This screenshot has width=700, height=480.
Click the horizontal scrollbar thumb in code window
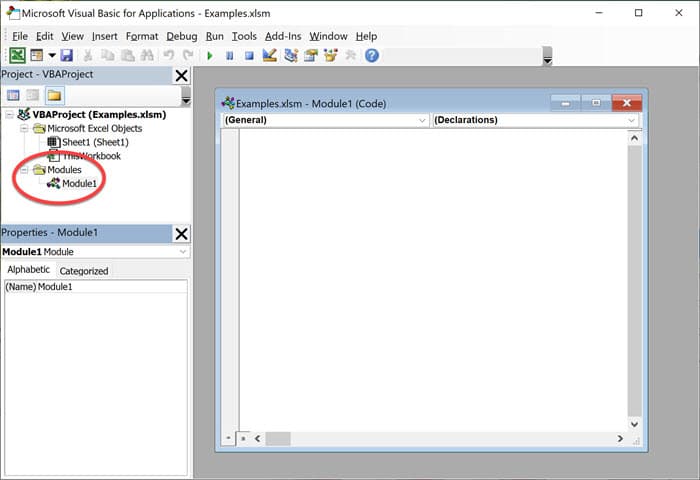[278, 438]
